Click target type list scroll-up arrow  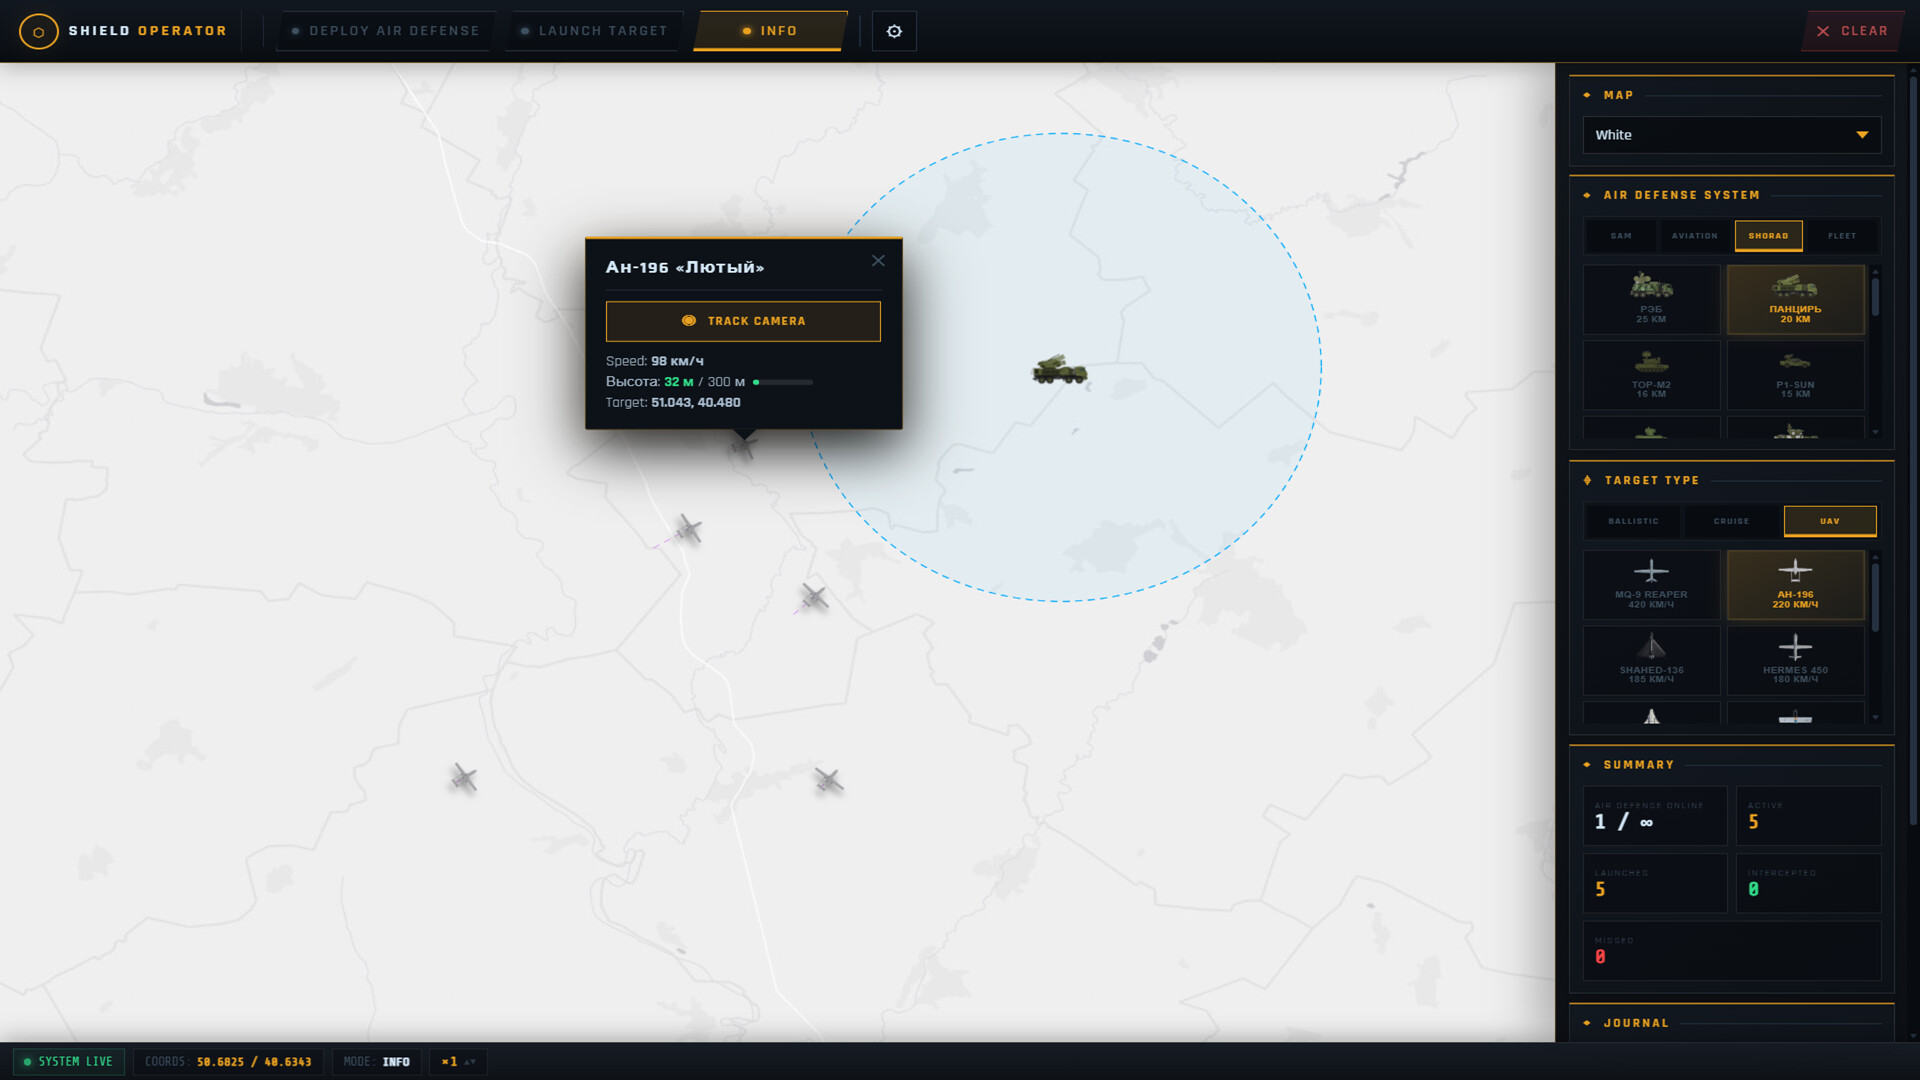click(x=1875, y=556)
